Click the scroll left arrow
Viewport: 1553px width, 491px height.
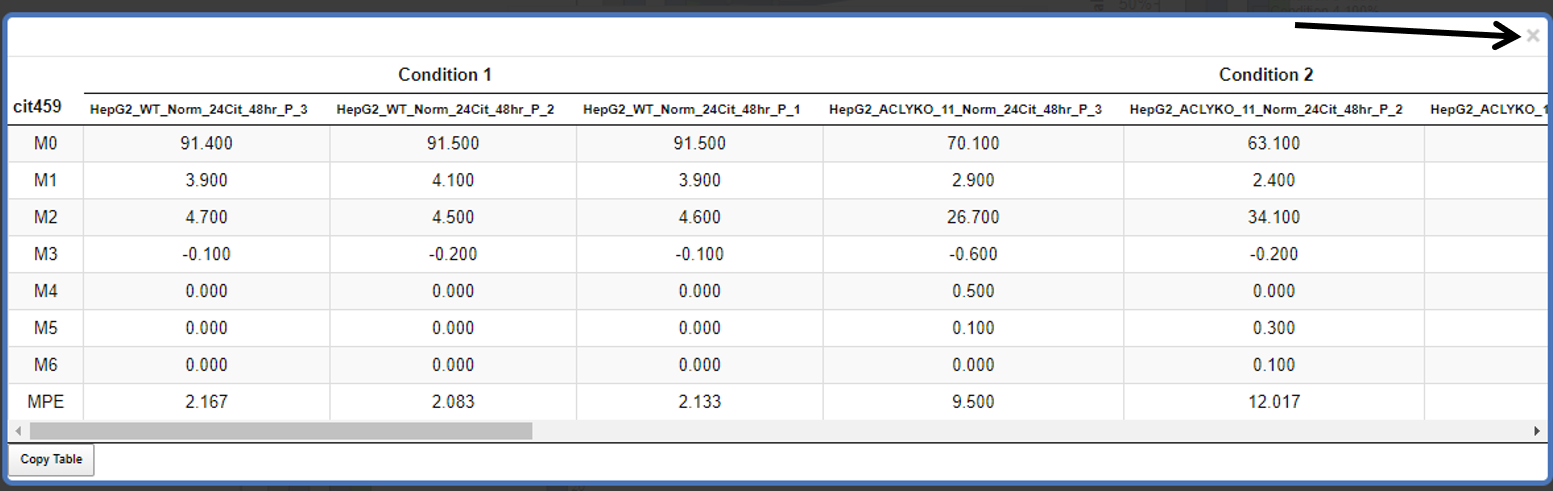click(x=16, y=431)
